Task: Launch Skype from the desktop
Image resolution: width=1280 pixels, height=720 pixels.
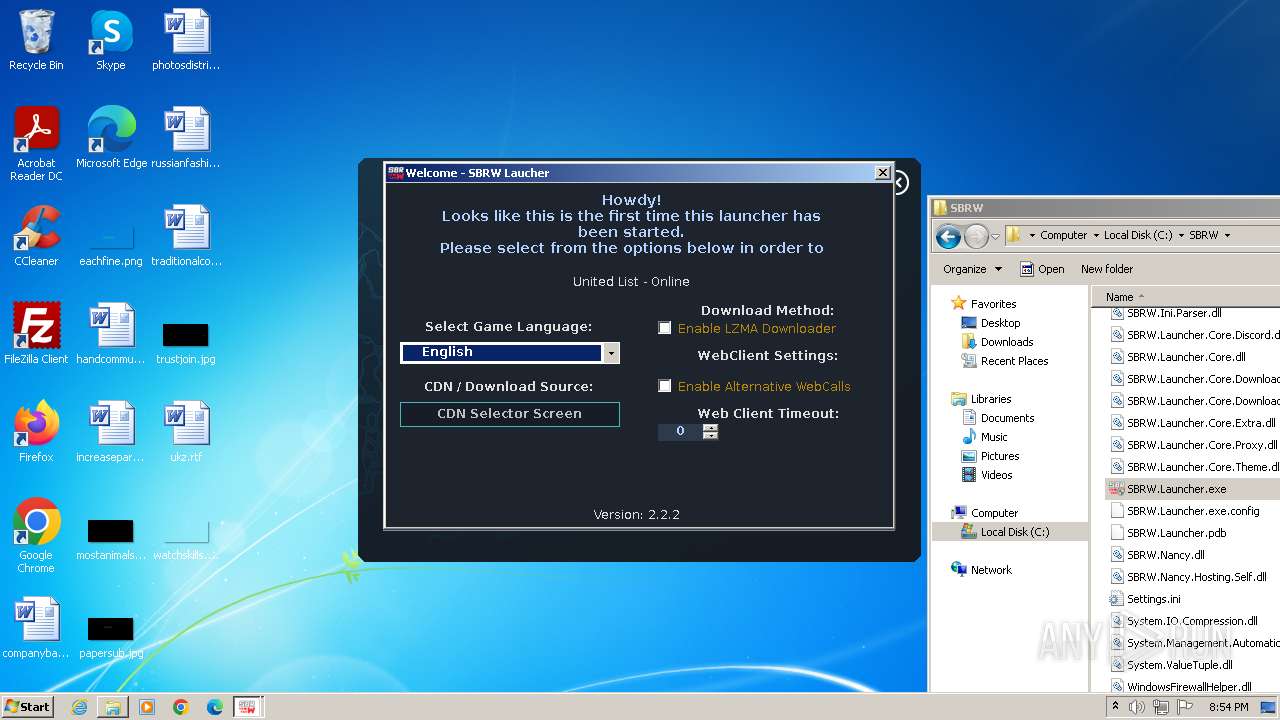Action: click(x=110, y=40)
